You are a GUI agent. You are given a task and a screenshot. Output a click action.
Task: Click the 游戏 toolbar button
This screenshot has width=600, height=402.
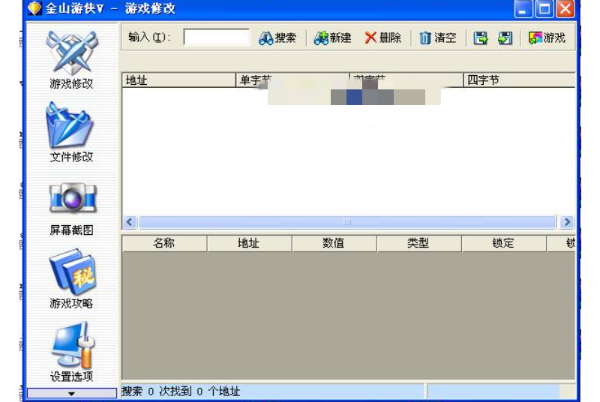[547, 38]
